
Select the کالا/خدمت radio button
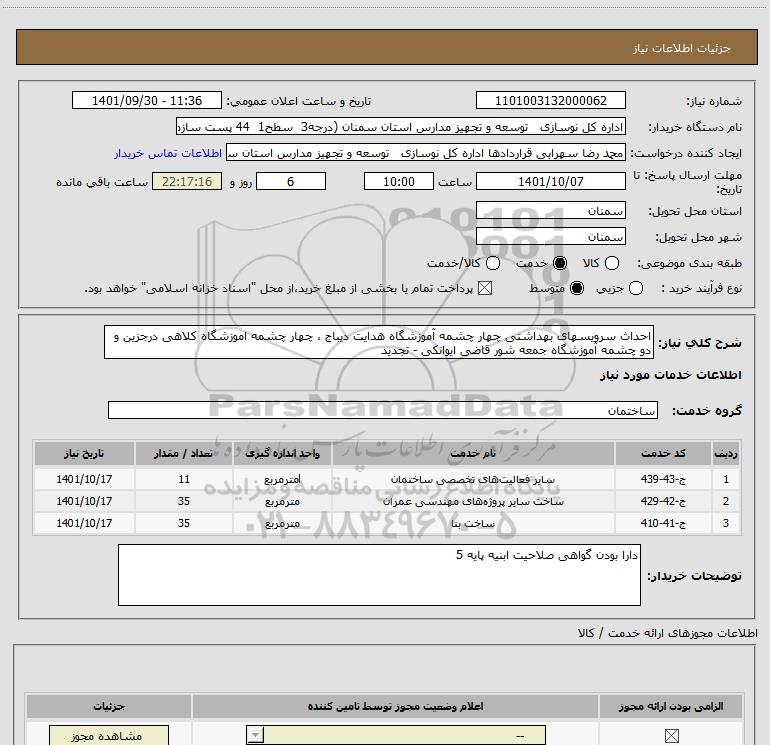pos(493,263)
